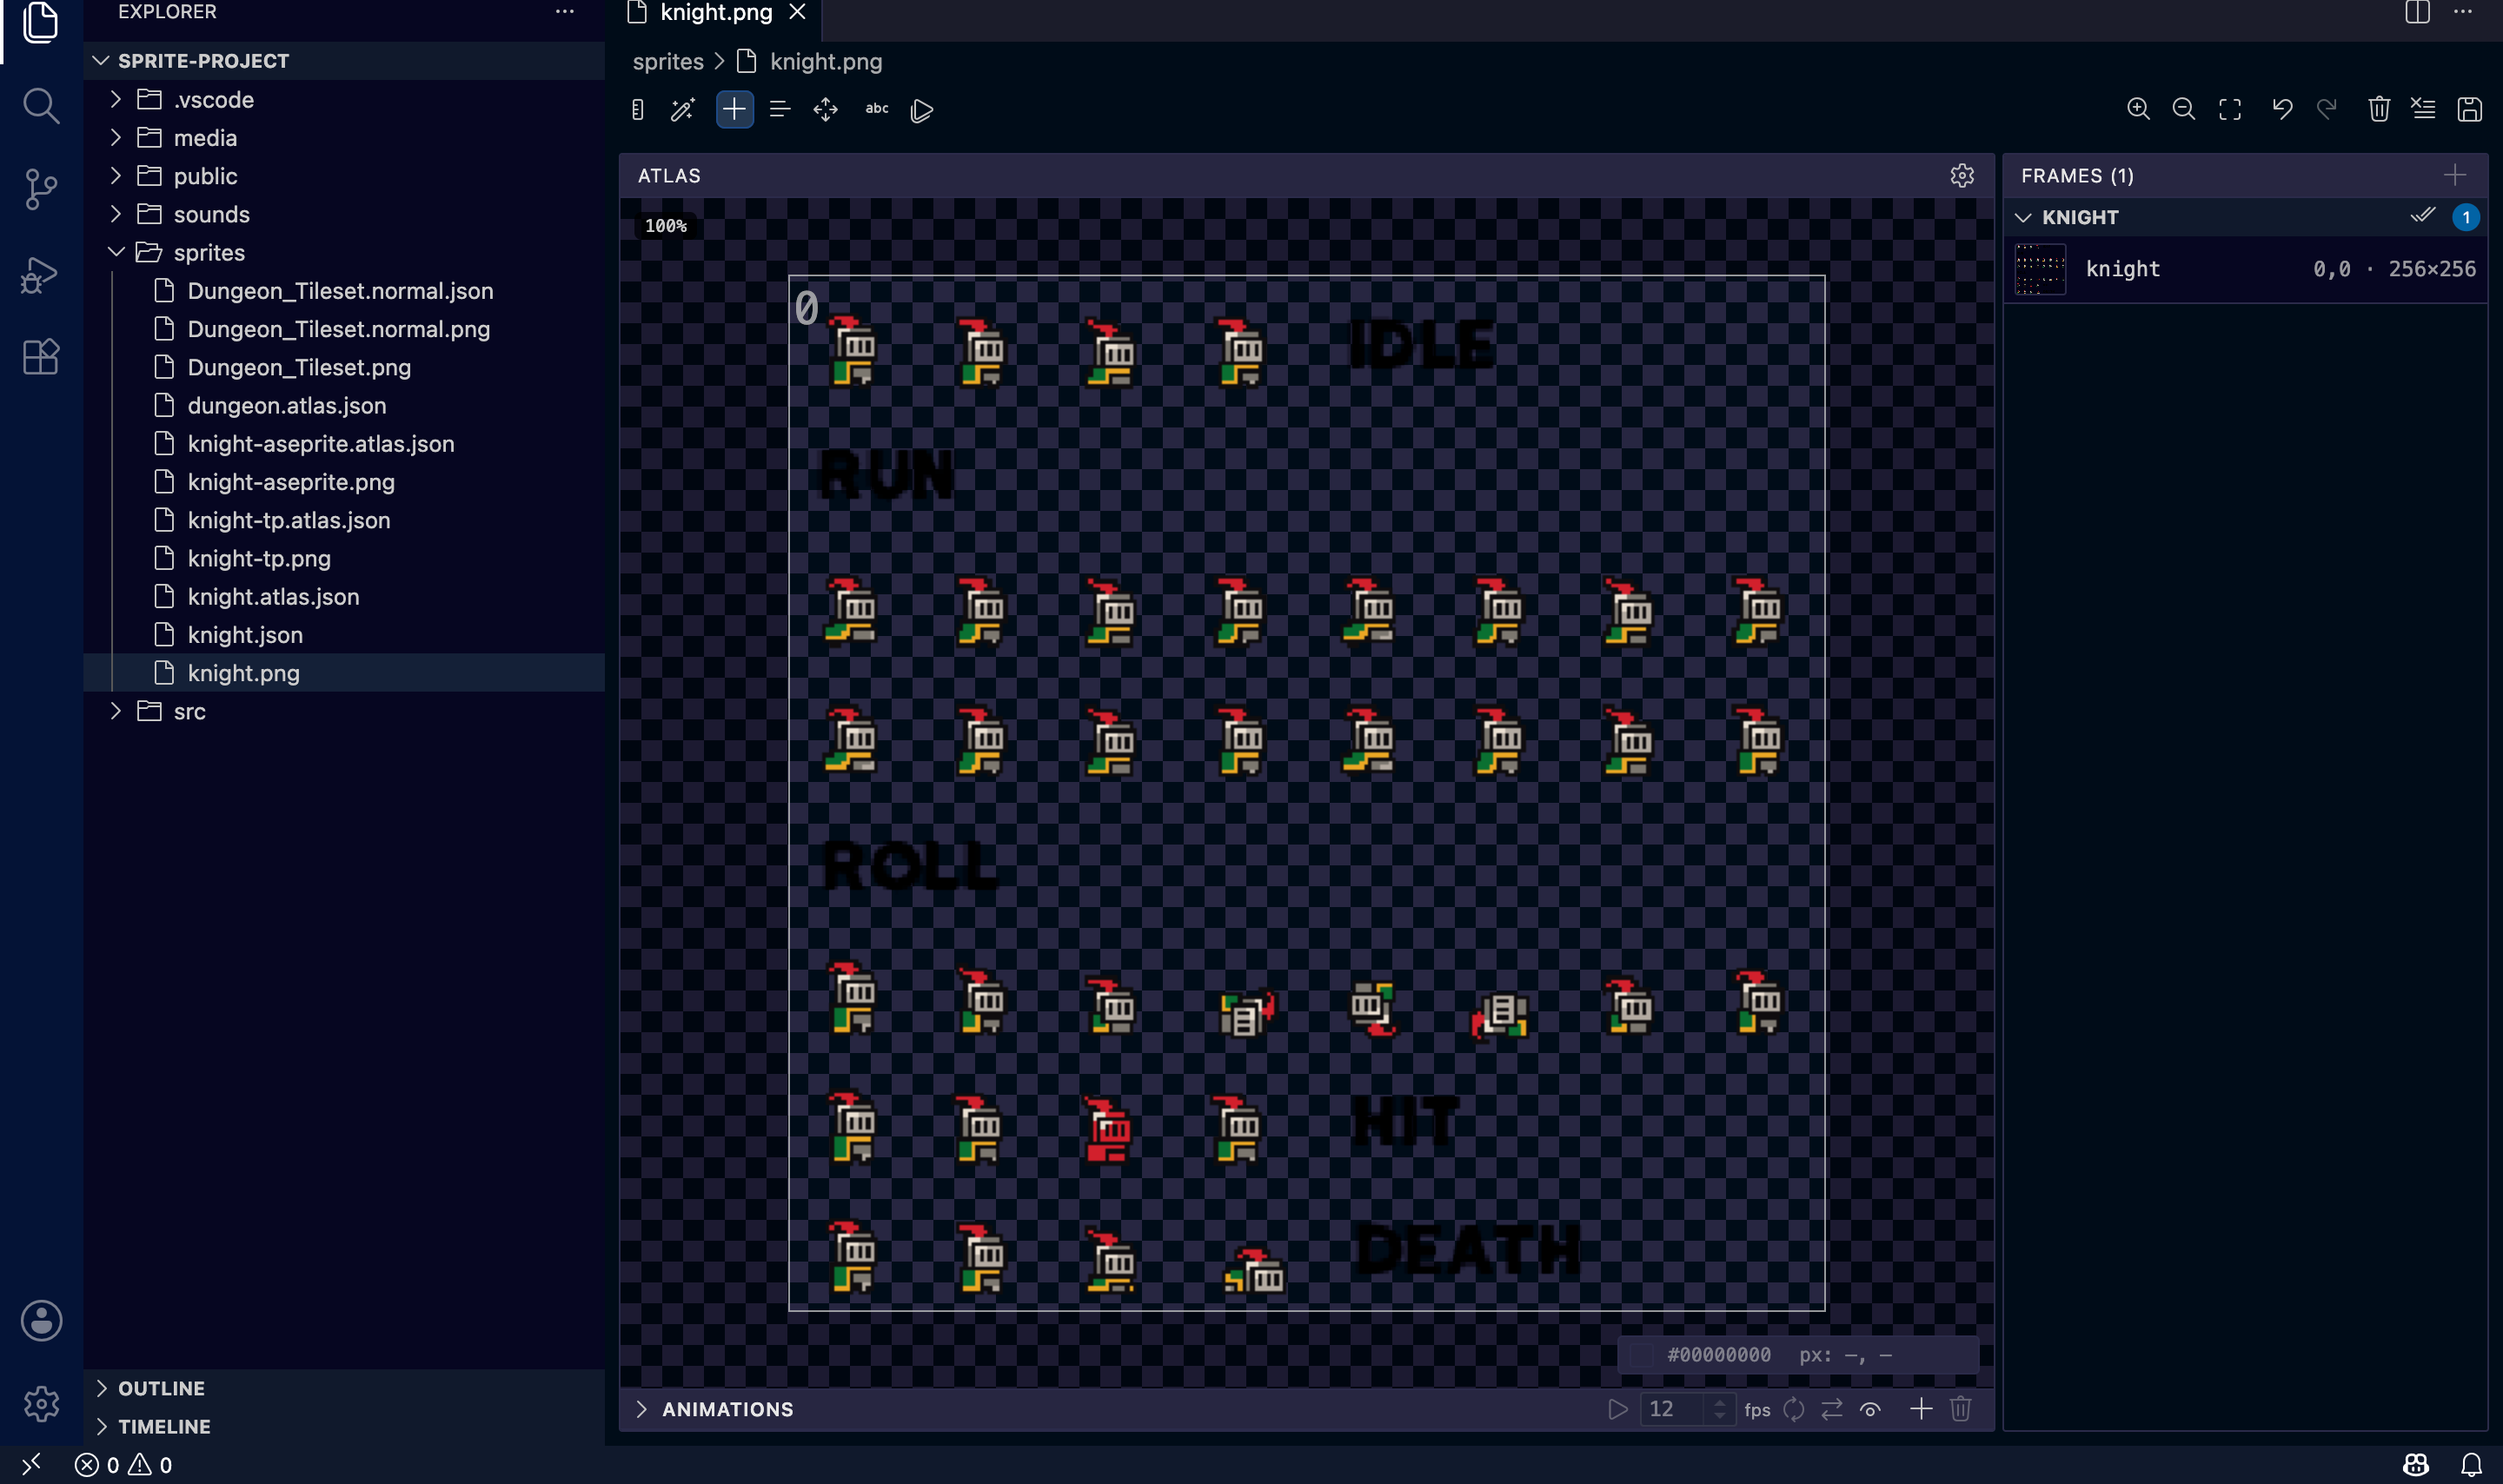Screen dimensions: 2503x1484
Task: Save the atlas with floppy disk icon
Action: (2470, 109)
